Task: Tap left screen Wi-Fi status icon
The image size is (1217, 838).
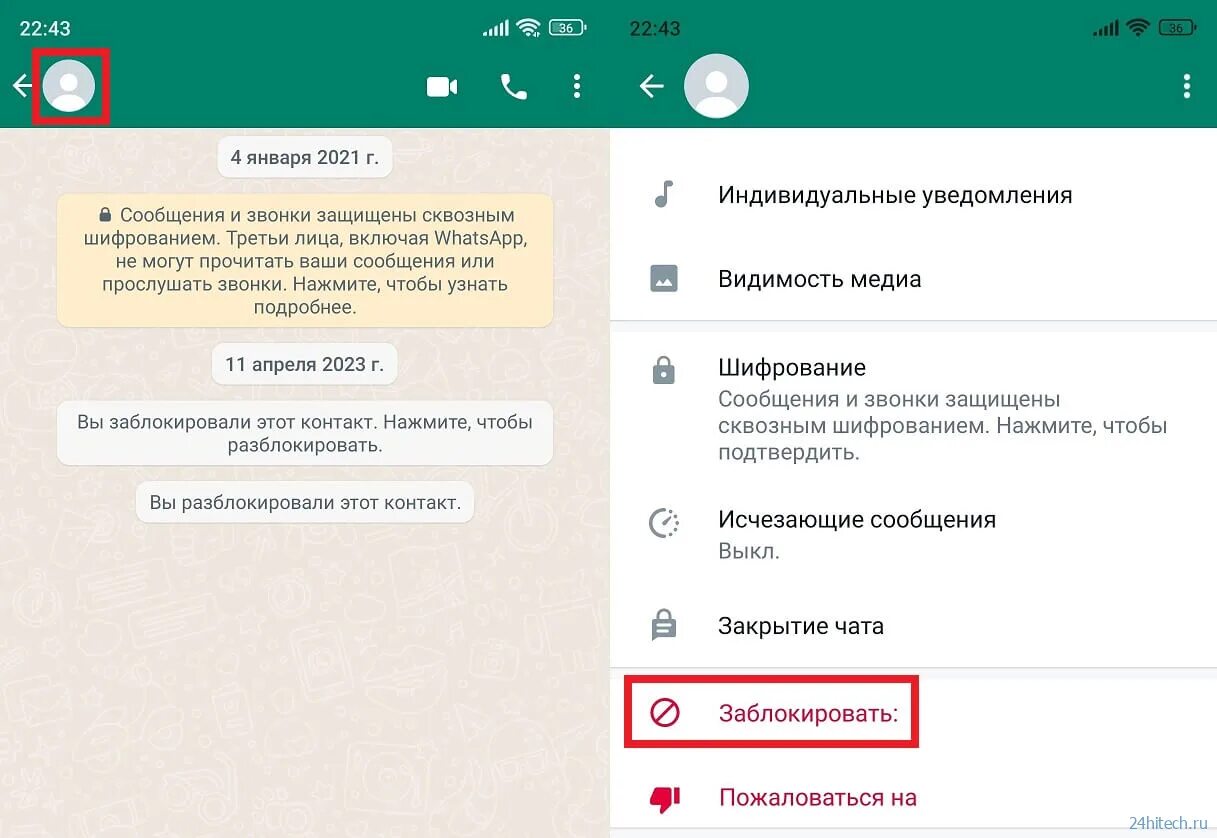Action: click(530, 28)
